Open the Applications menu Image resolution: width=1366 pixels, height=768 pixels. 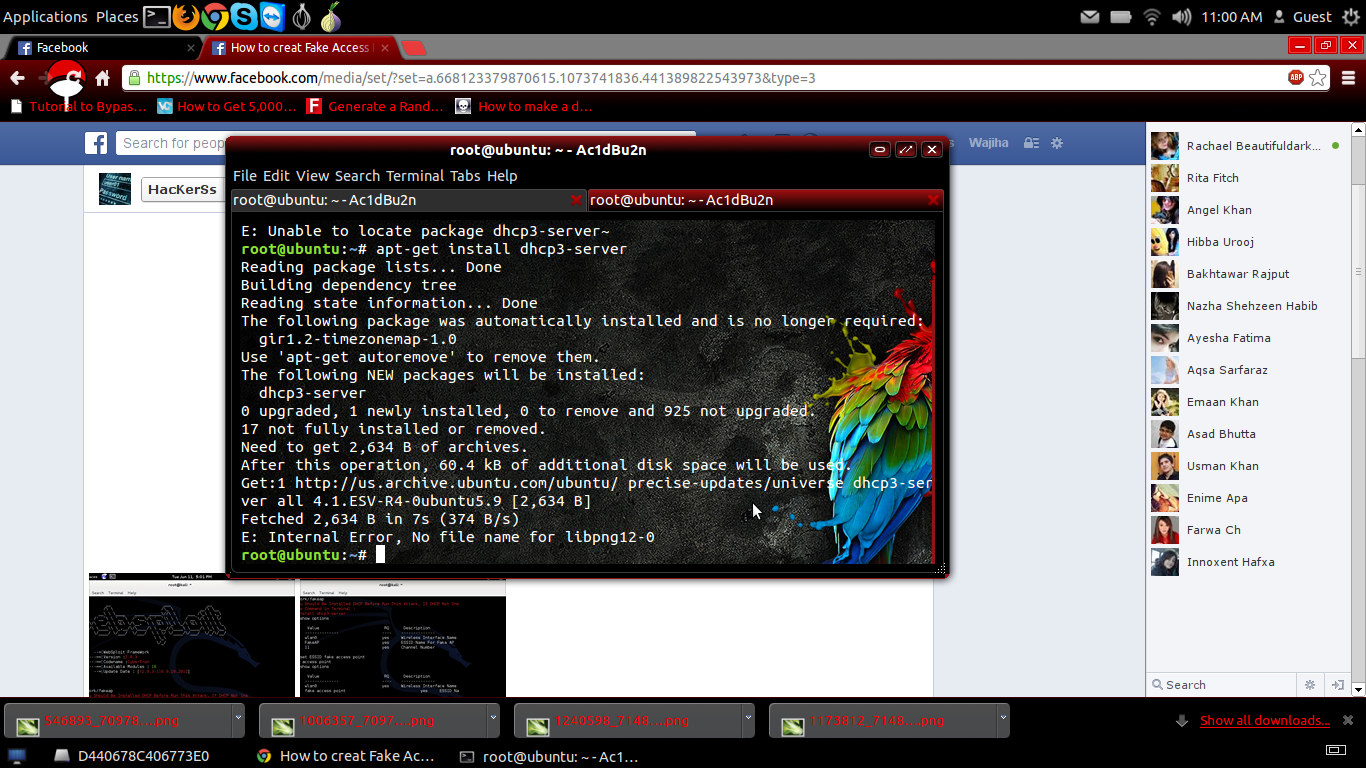tap(45, 17)
